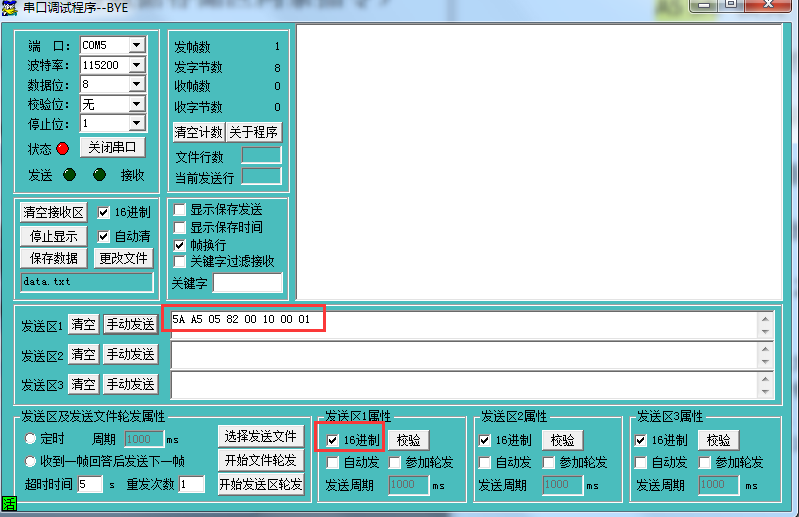Screen dimensions: 799x517
Task: Clear 发送区2 with 清空 button
Action: click(83, 354)
